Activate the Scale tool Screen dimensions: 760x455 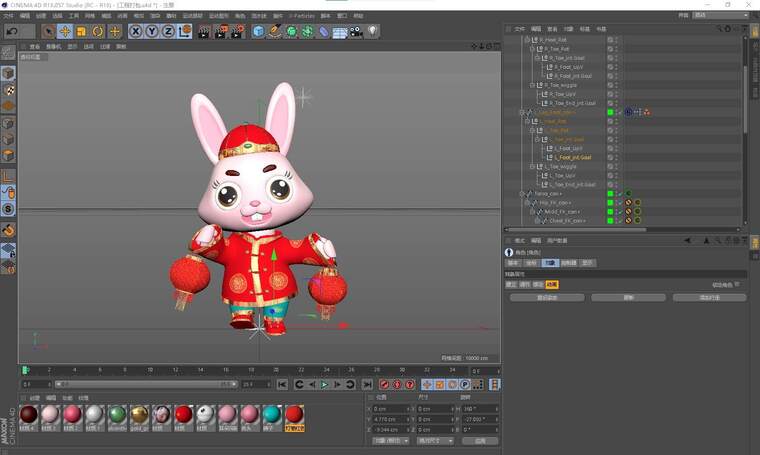pyautogui.click(x=81, y=31)
